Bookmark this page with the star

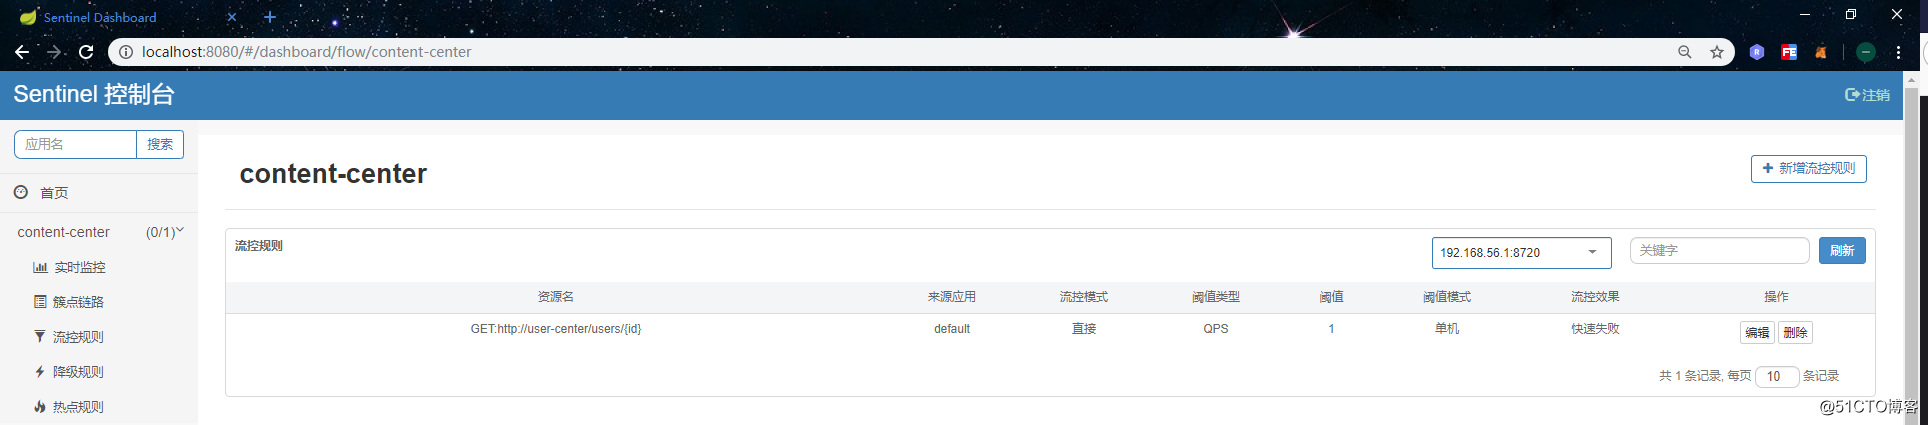coord(1717,52)
